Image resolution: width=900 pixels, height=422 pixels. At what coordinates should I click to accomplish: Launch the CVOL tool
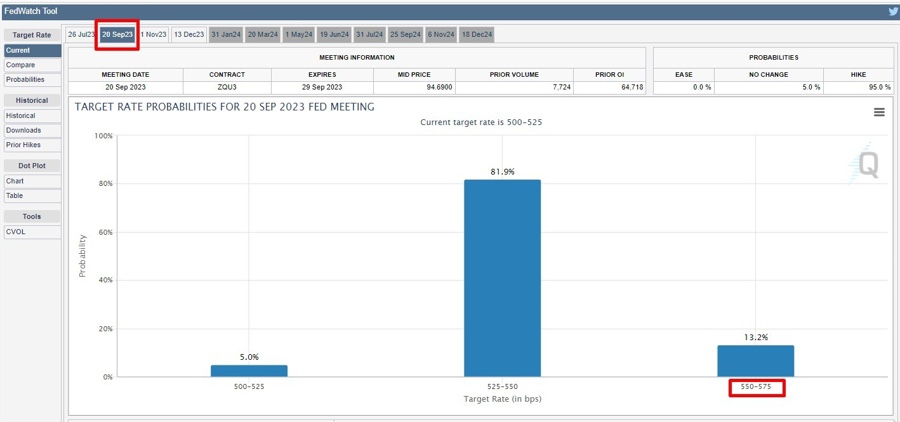(16, 231)
